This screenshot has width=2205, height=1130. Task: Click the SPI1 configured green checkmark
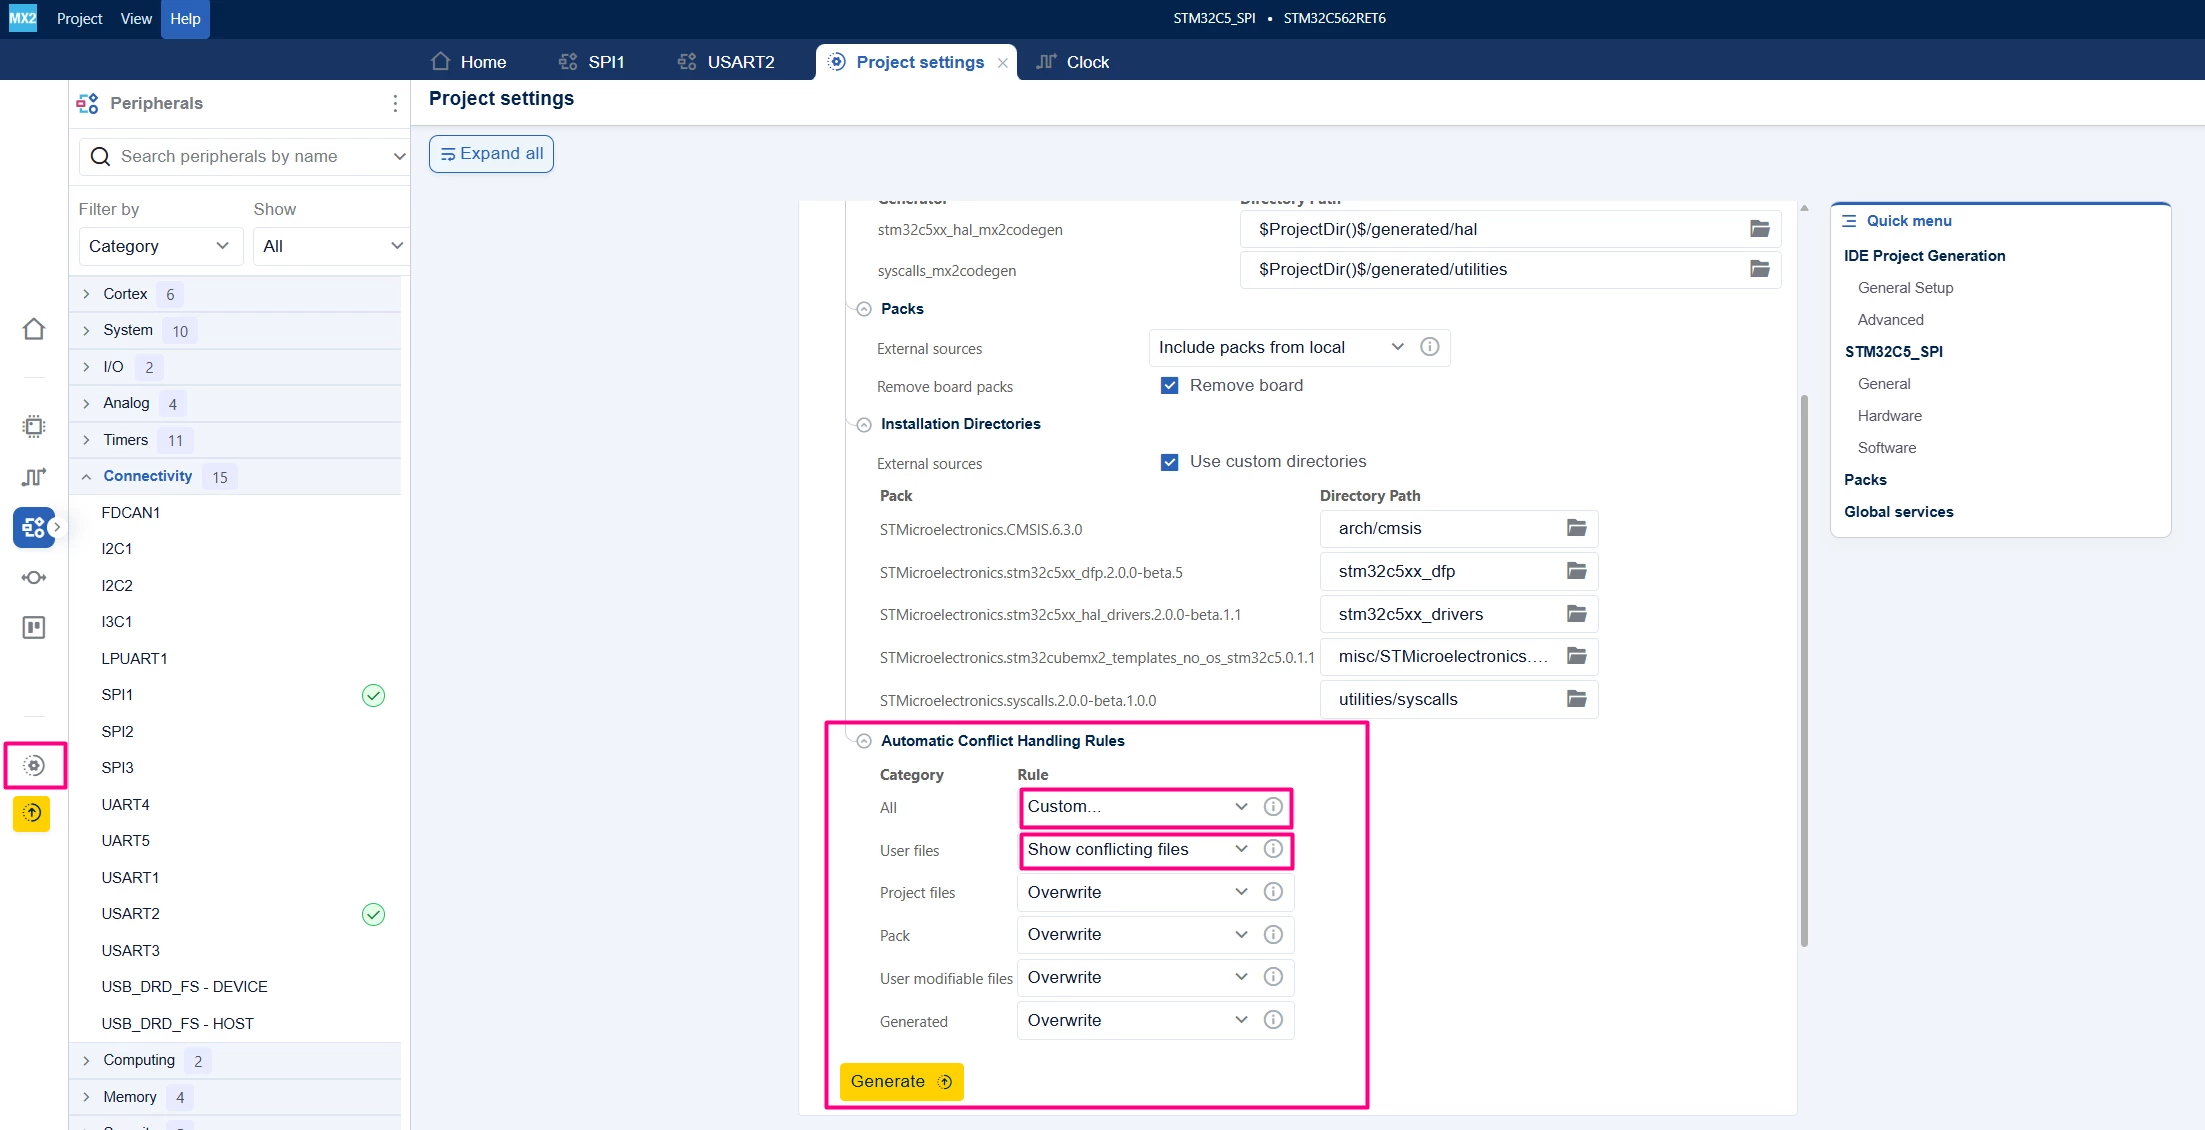373,695
